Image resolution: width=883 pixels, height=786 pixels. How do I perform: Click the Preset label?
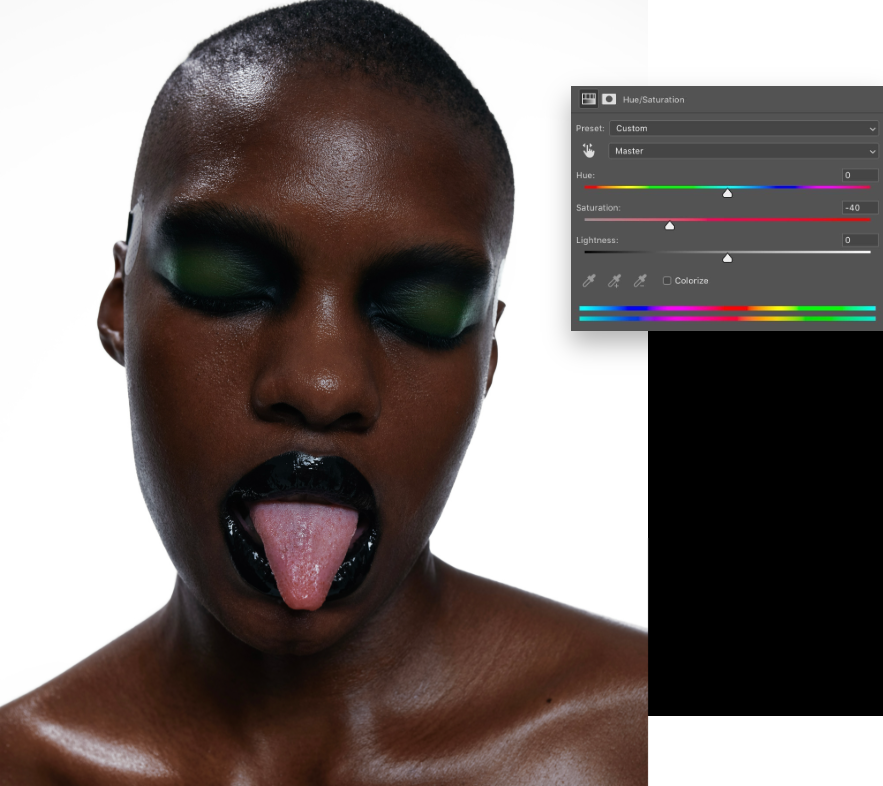590,128
